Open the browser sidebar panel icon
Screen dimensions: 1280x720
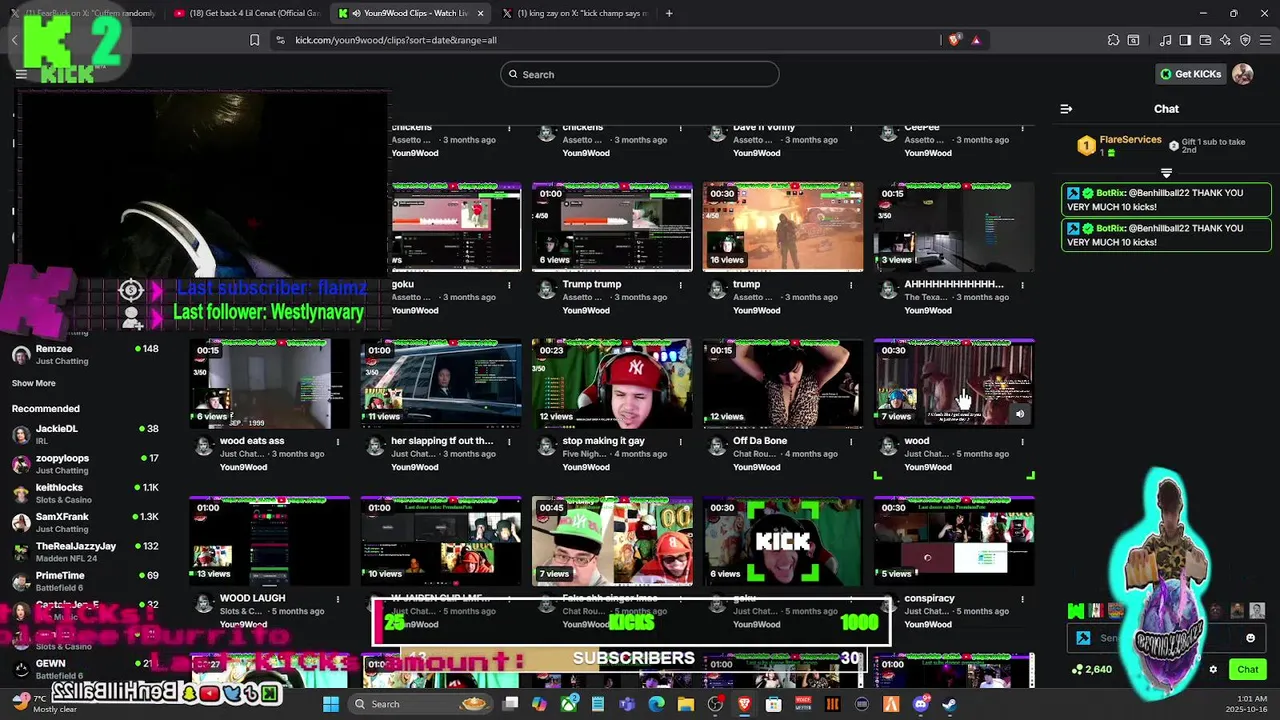point(1185,40)
